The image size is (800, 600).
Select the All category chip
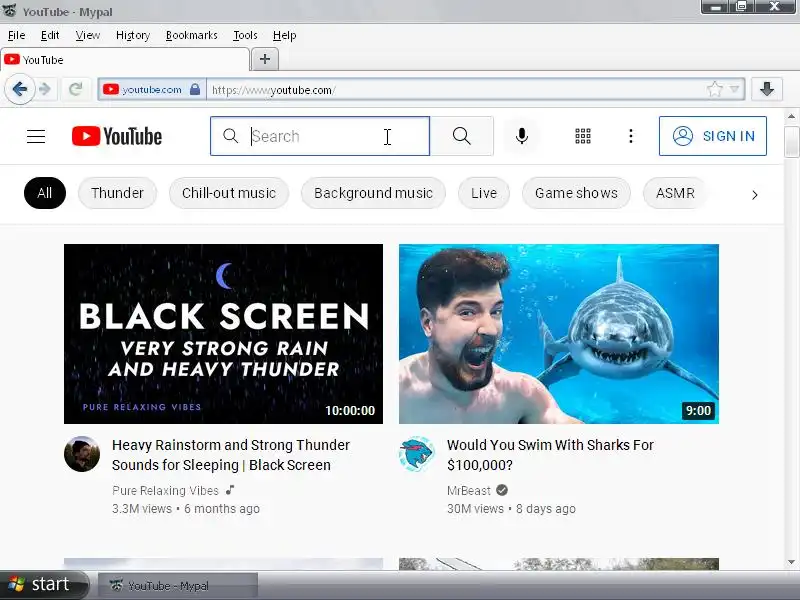[x=45, y=193]
